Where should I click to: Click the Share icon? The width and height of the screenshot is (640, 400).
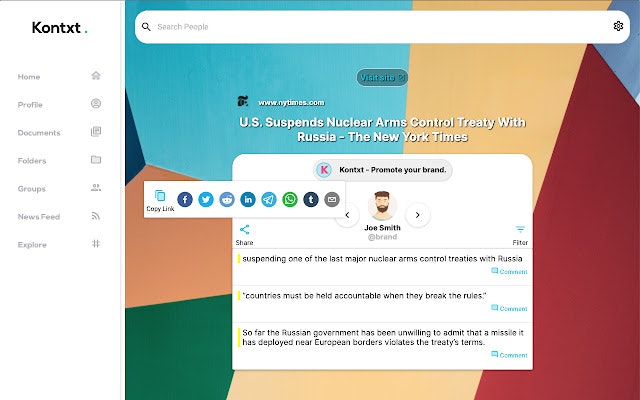(244, 229)
